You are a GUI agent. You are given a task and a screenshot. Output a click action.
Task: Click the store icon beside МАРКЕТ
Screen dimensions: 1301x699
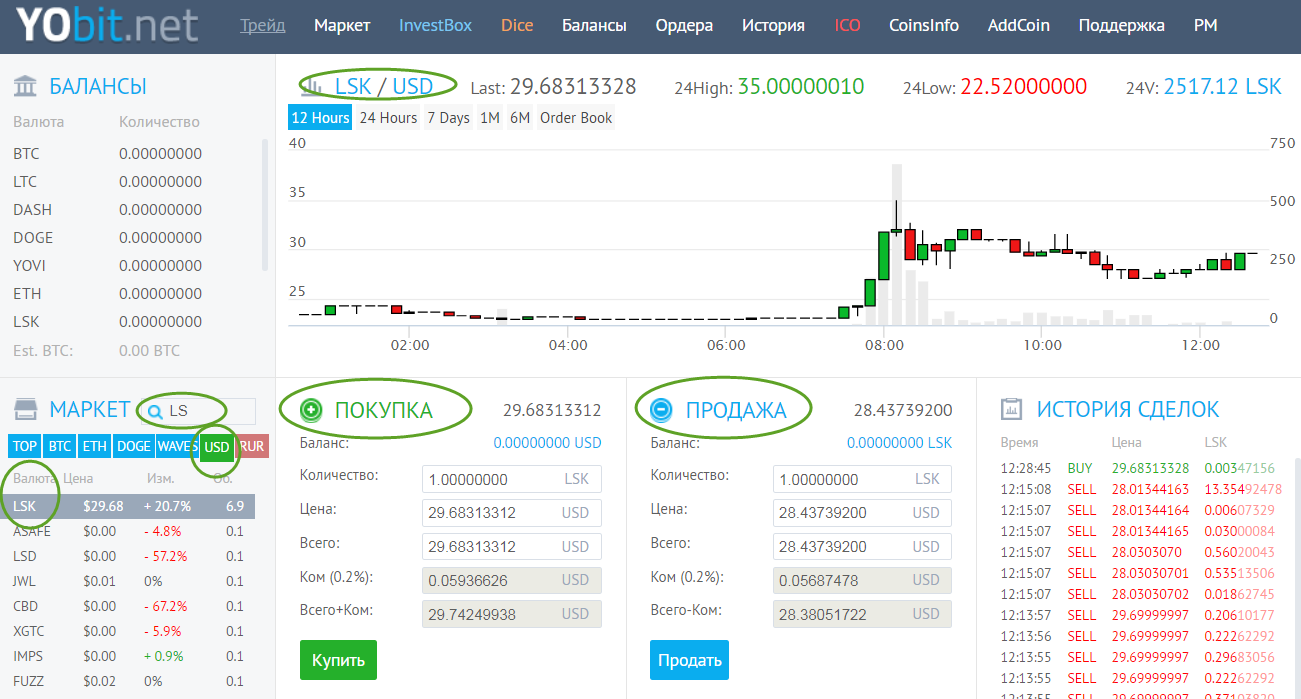(26, 409)
